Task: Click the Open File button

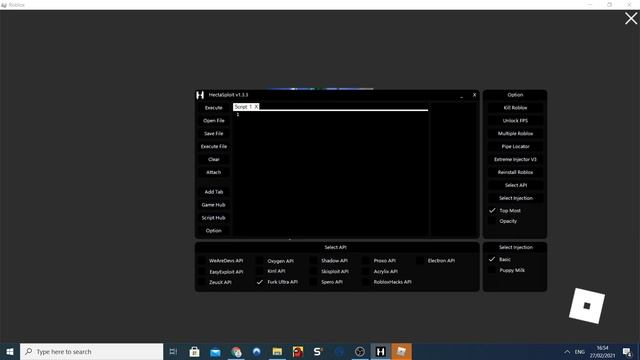Action: point(213,121)
